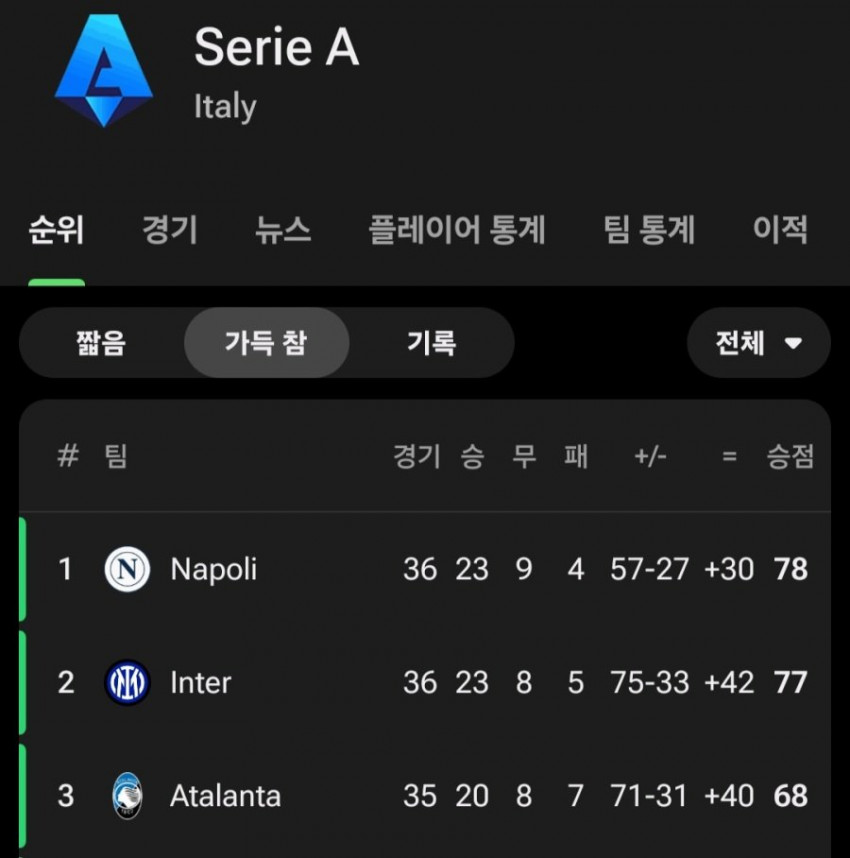The height and width of the screenshot is (858, 850).
Task: Switch to the 경기 matches tab
Action: tap(170, 230)
